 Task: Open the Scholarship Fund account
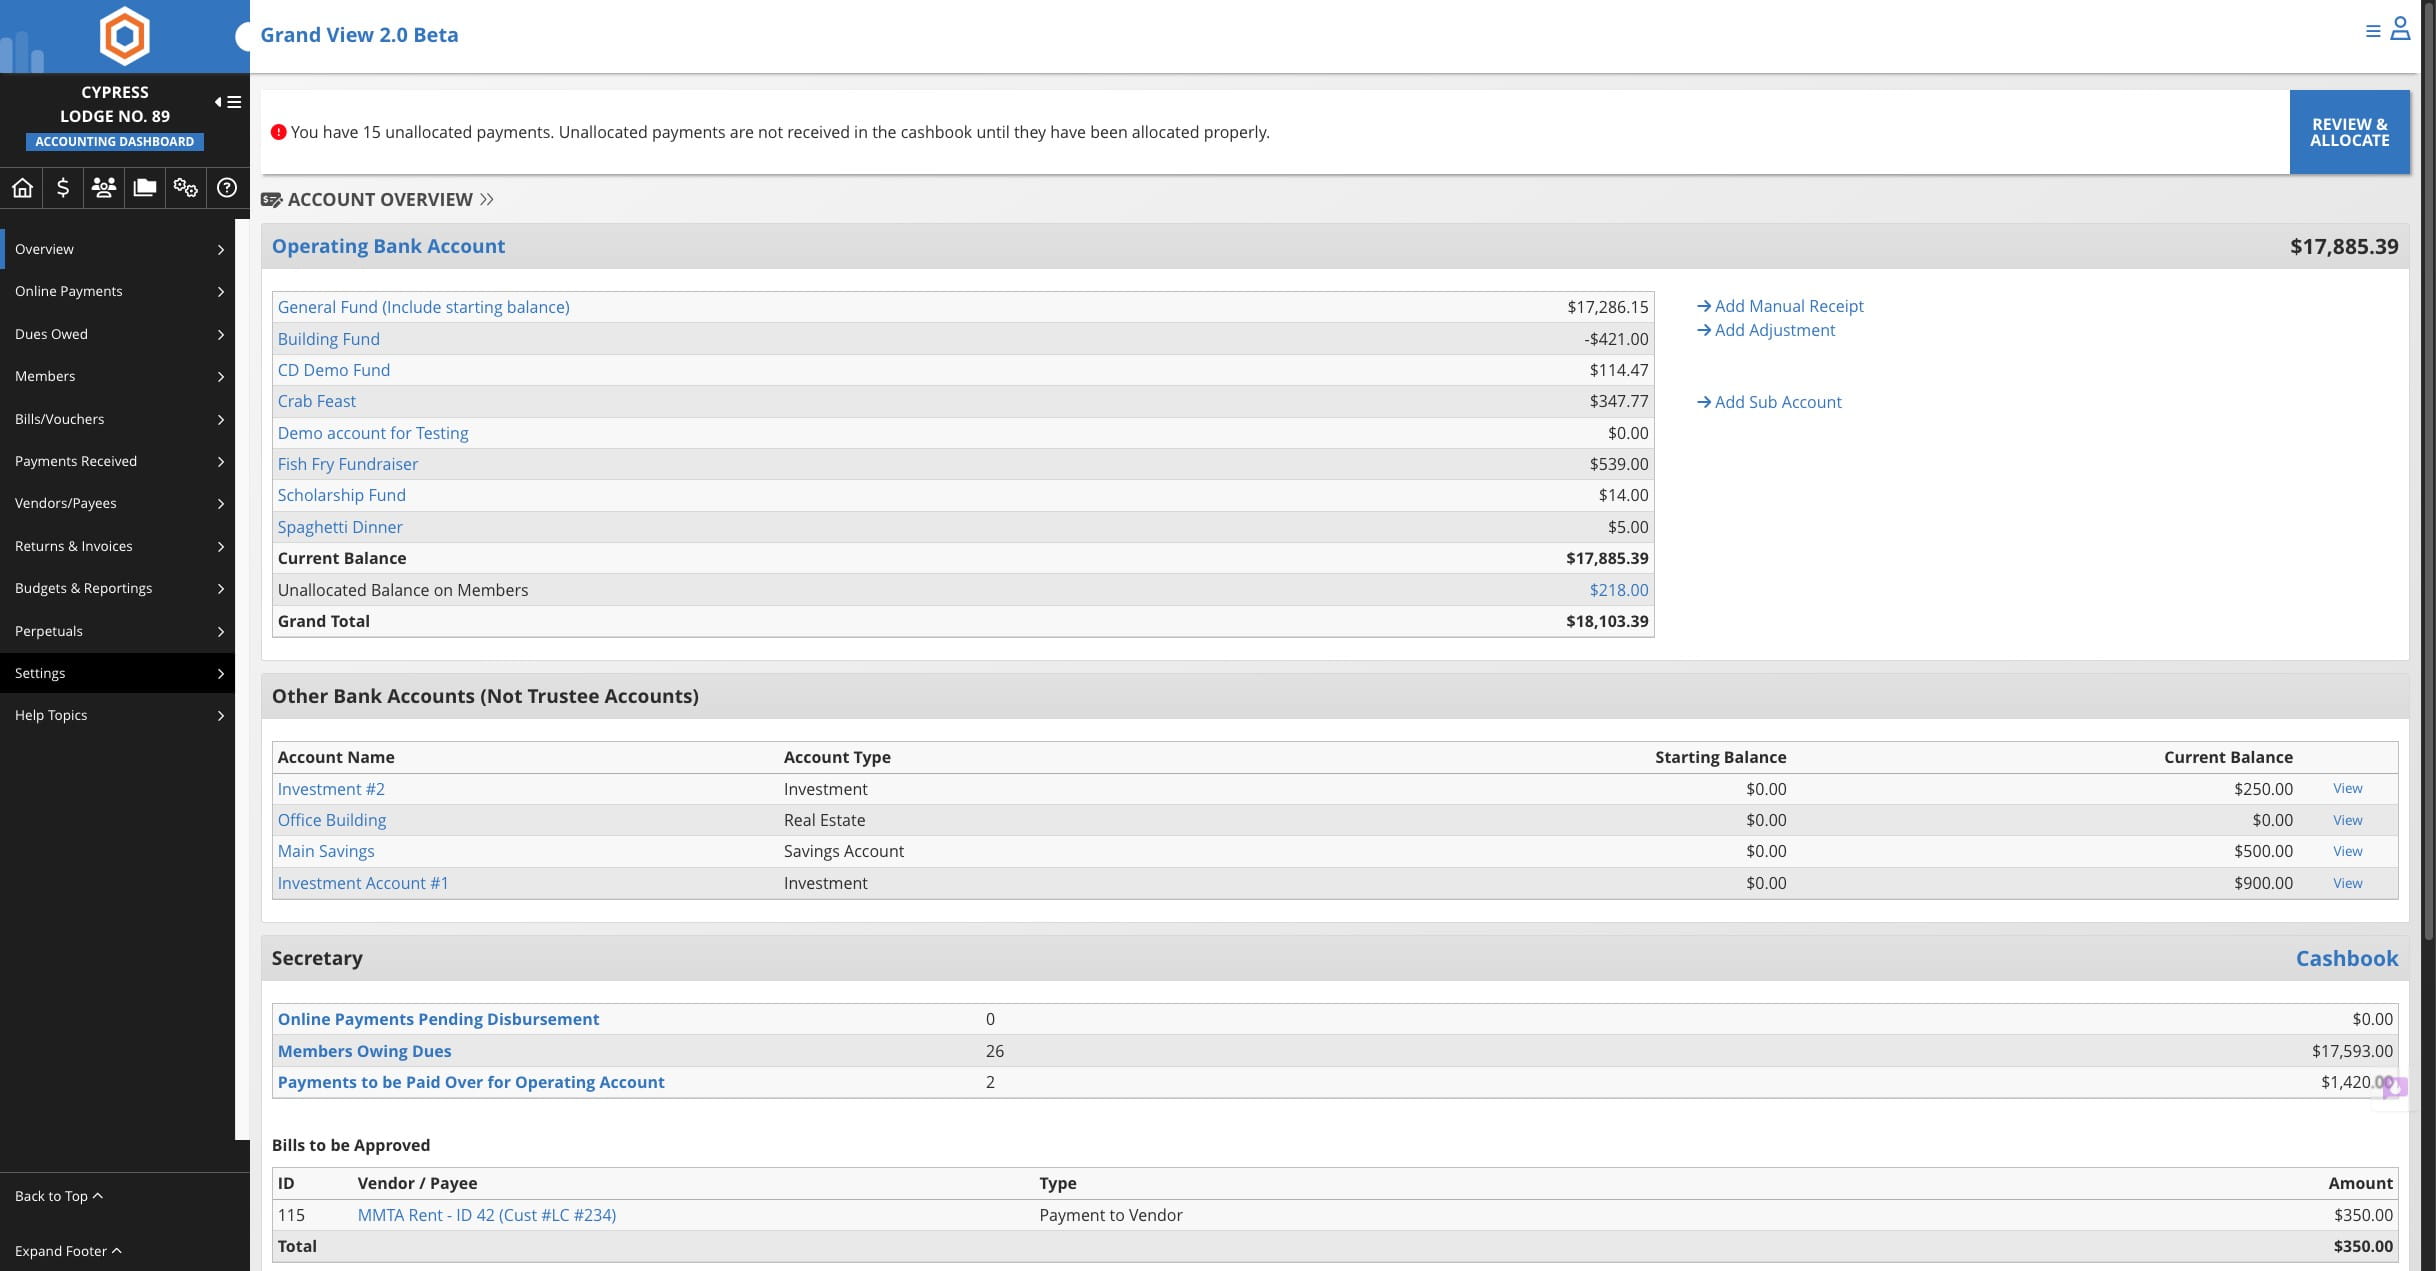coord(341,495)
